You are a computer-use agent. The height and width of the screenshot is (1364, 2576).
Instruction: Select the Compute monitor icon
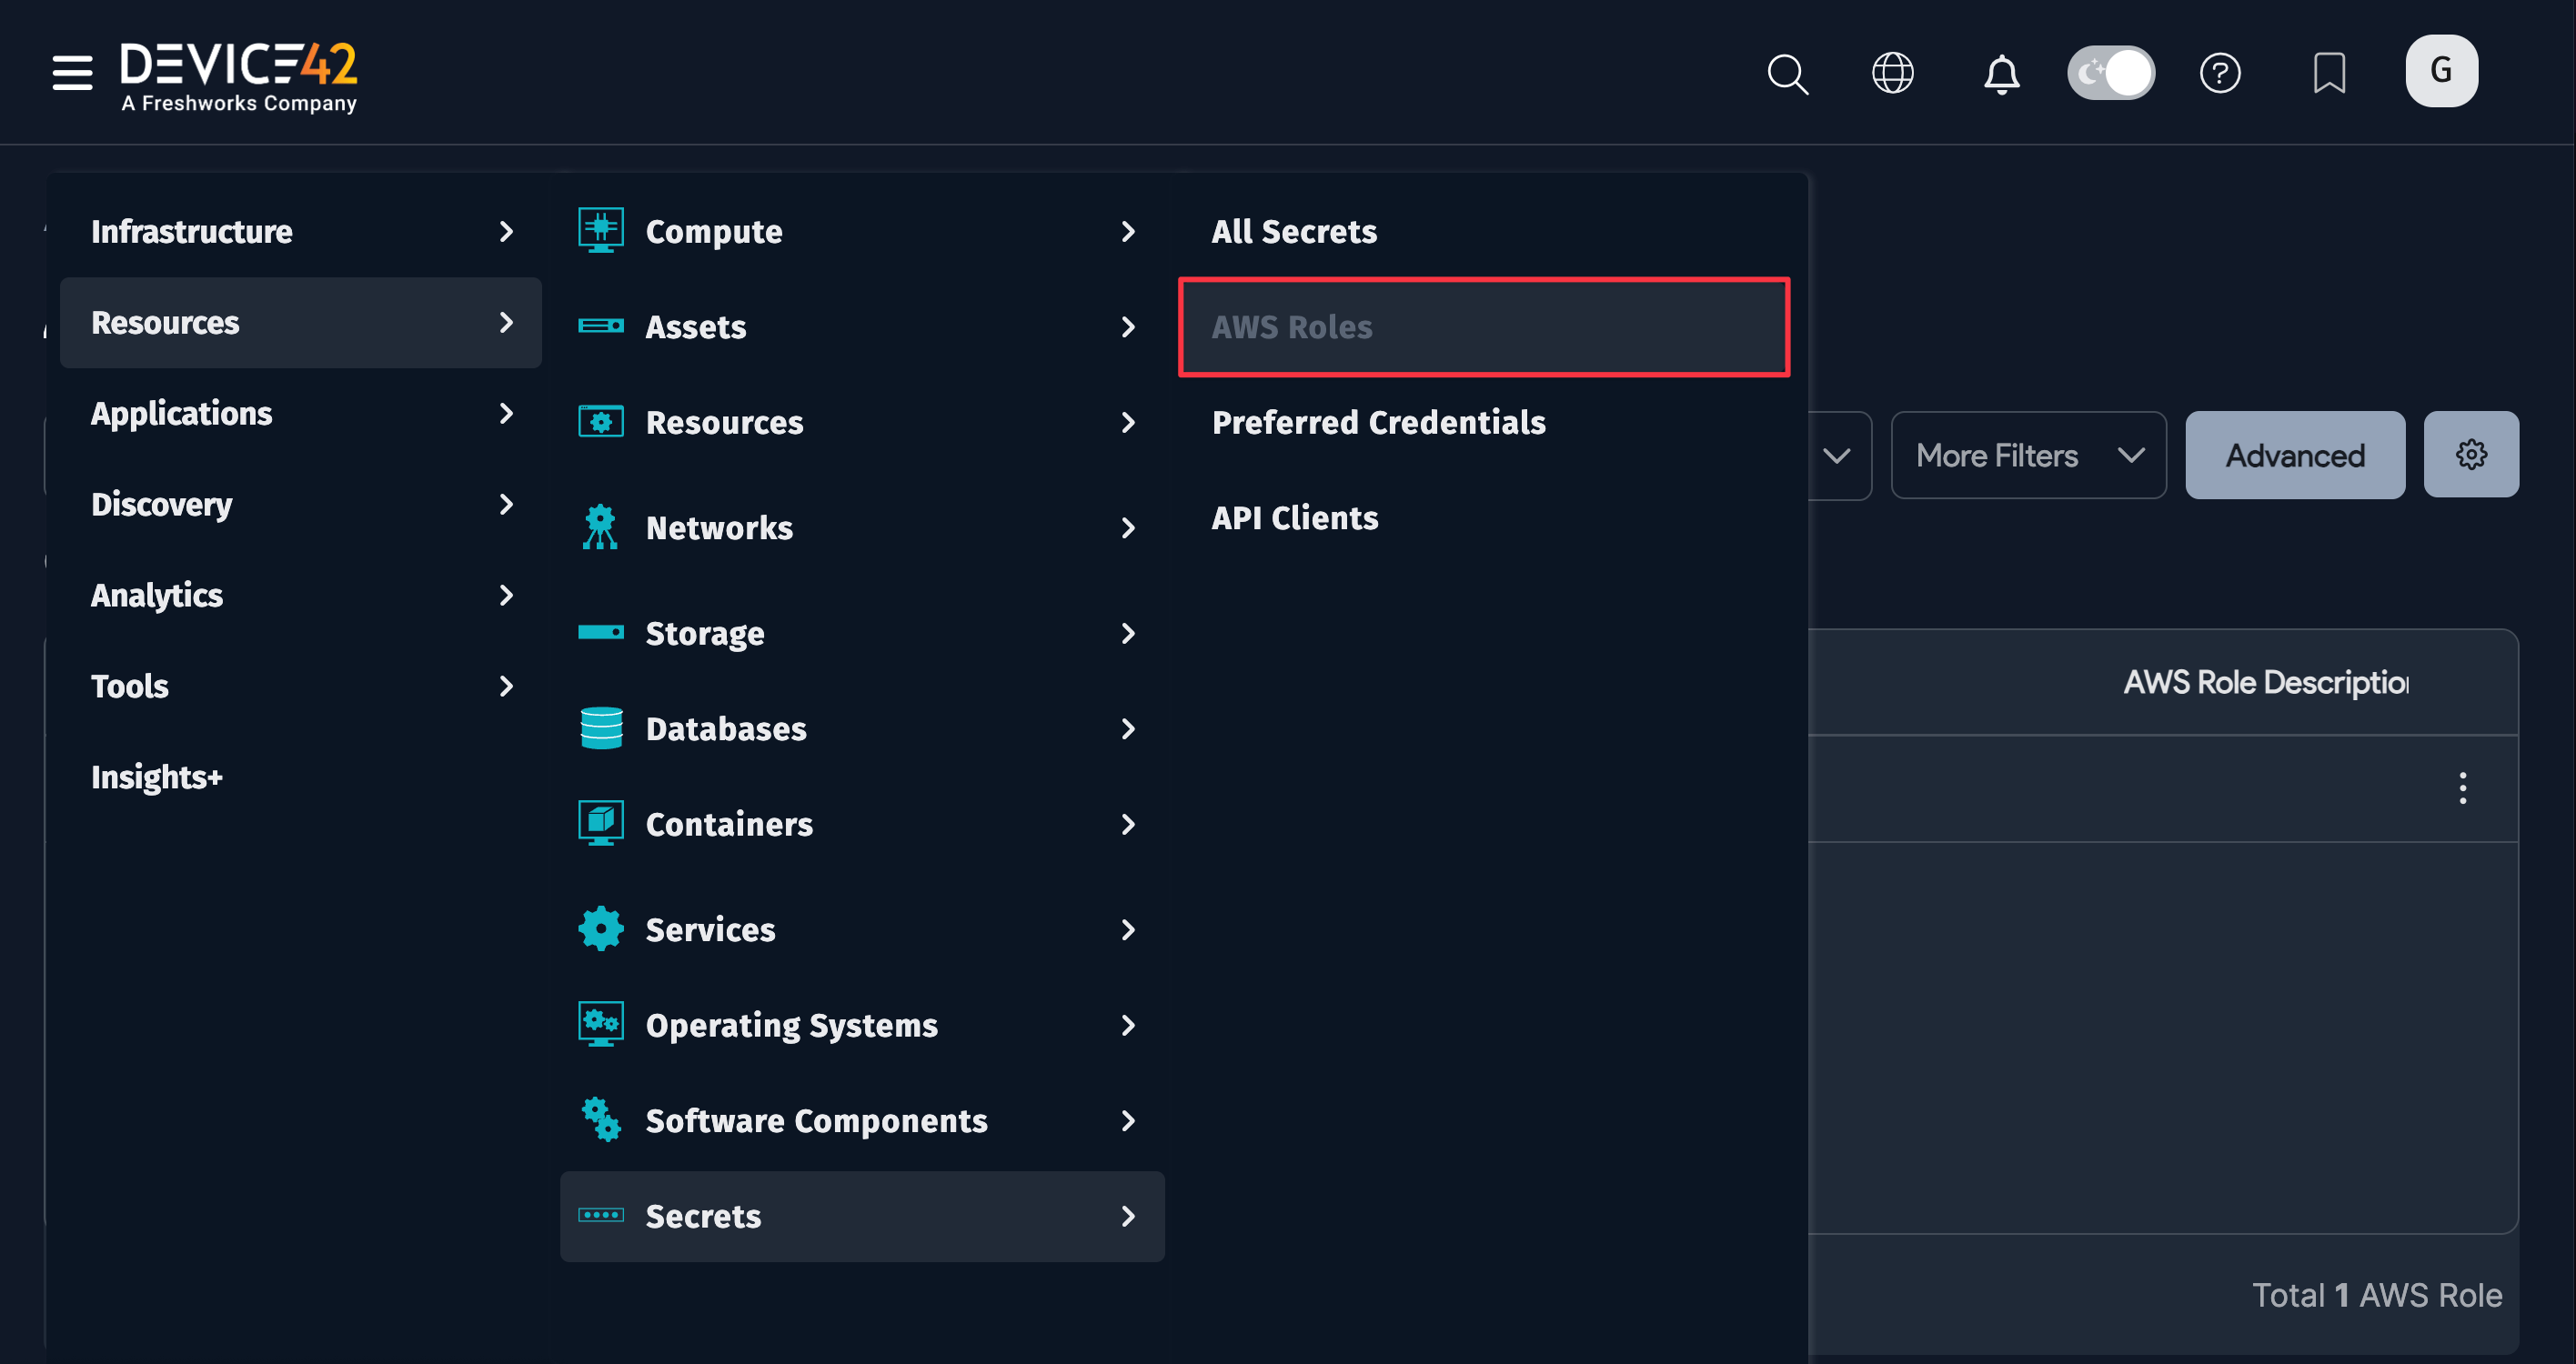point(600,229)
